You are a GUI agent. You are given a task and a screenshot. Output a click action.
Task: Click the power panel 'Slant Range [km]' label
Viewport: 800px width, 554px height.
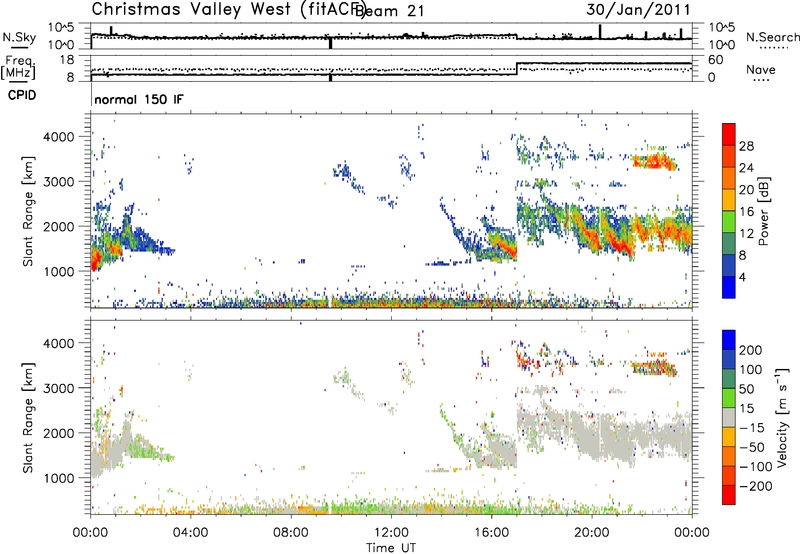point(28,211)
